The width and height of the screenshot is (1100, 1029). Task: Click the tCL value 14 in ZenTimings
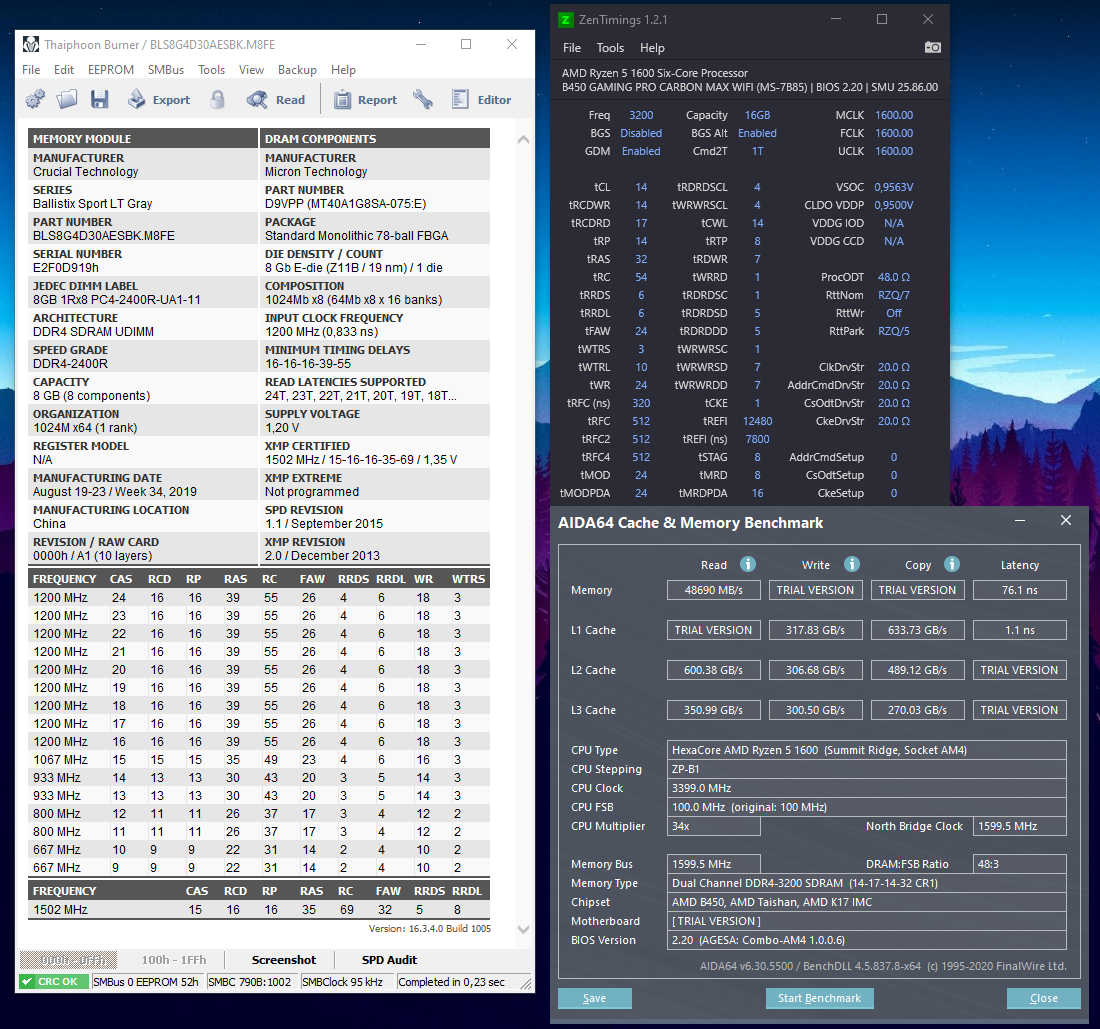tap(641, 187)
